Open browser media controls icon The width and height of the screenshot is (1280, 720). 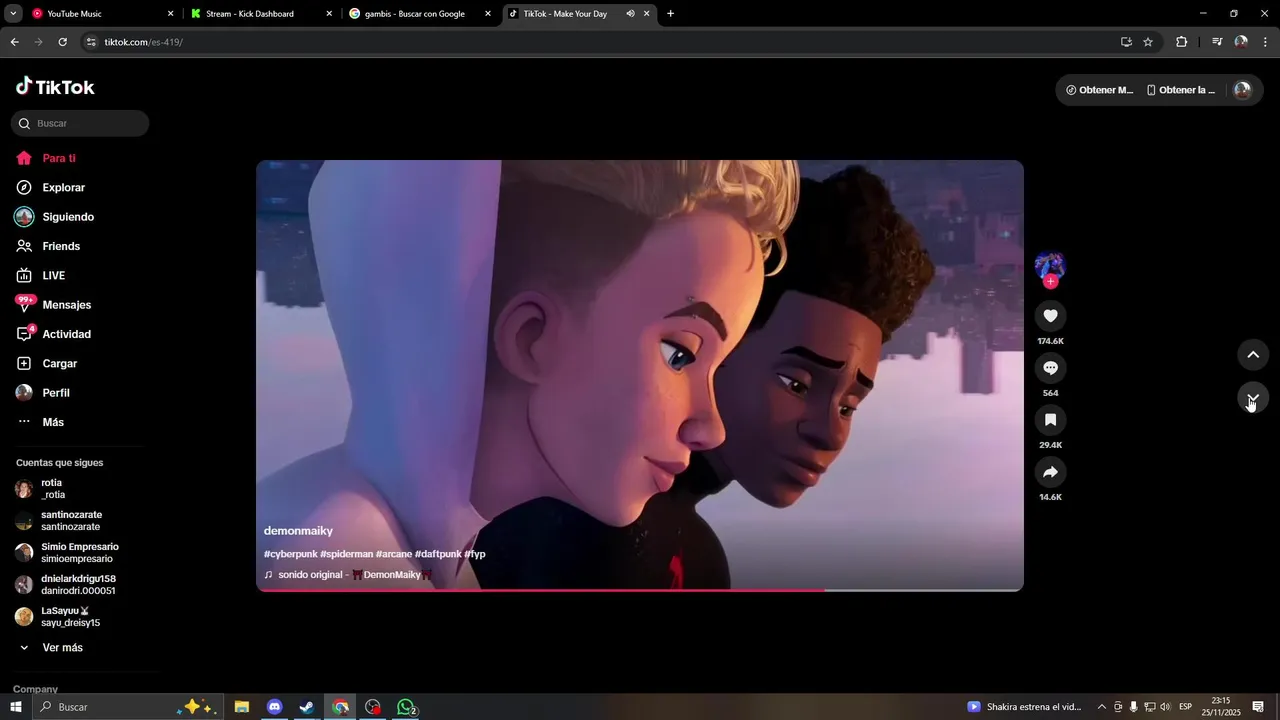[x=1217, y=42]
